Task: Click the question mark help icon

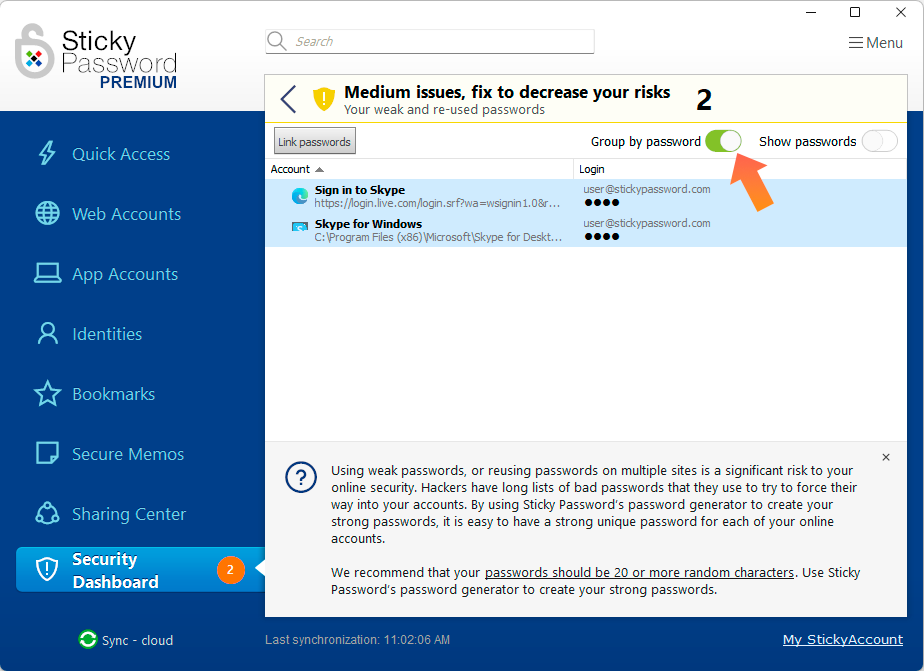Action: (301, 477)
